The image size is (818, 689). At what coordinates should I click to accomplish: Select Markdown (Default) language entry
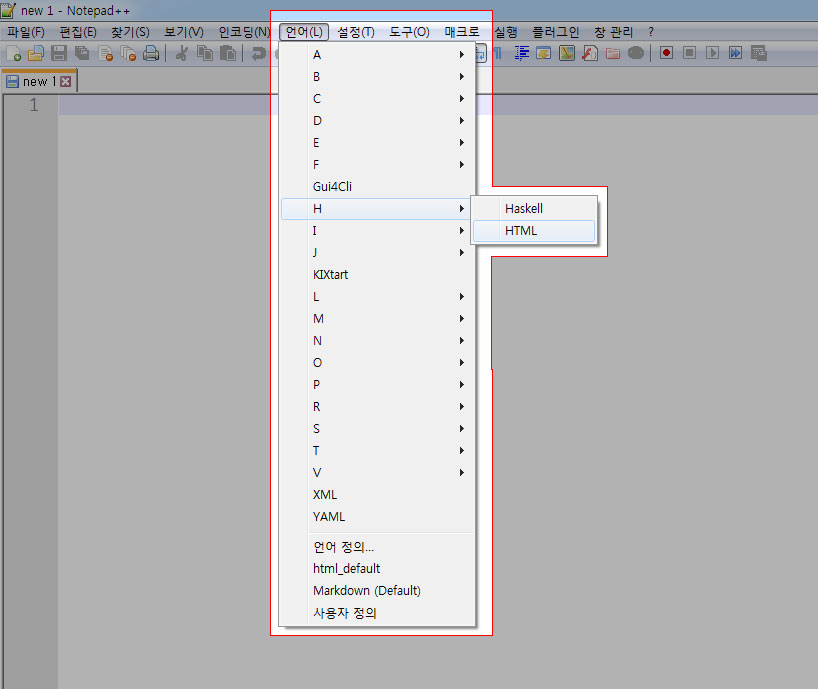pos(377,590)
